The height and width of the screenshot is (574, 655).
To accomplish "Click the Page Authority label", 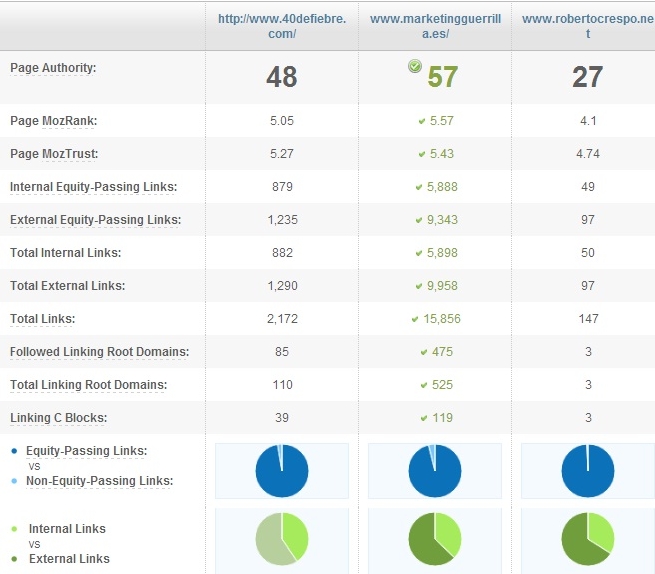I will coord(53,68).
